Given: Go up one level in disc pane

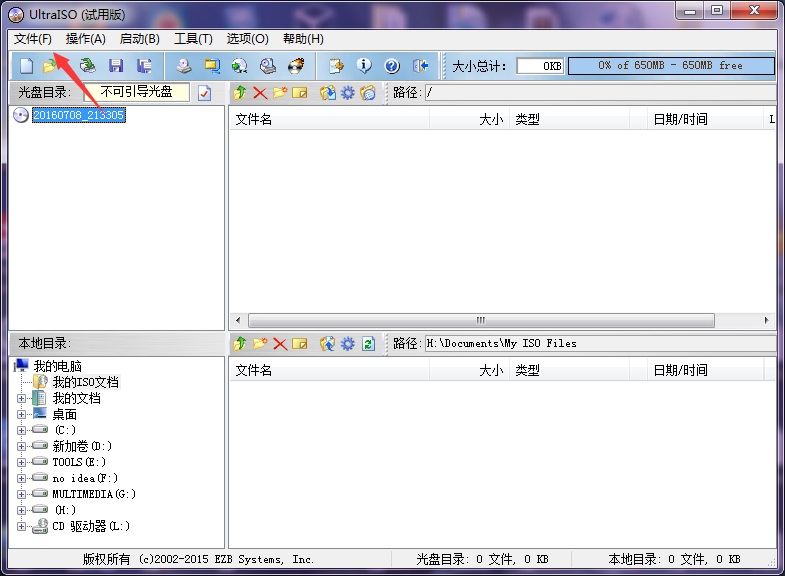Looking at the screenshot, I should 240,93.
